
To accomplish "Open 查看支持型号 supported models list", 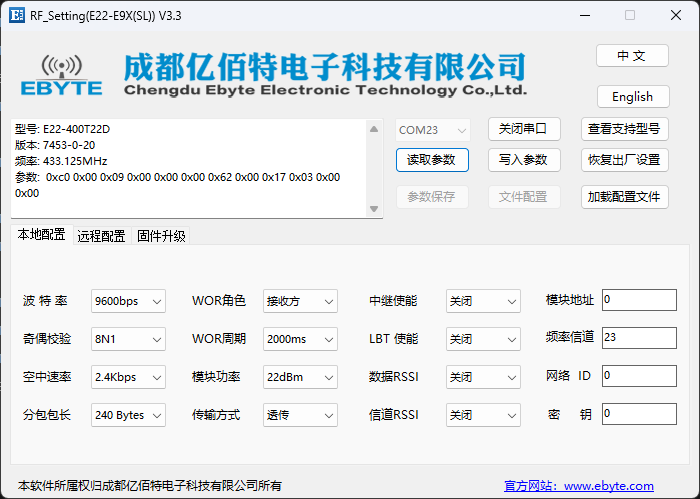I will pos(624,129).
